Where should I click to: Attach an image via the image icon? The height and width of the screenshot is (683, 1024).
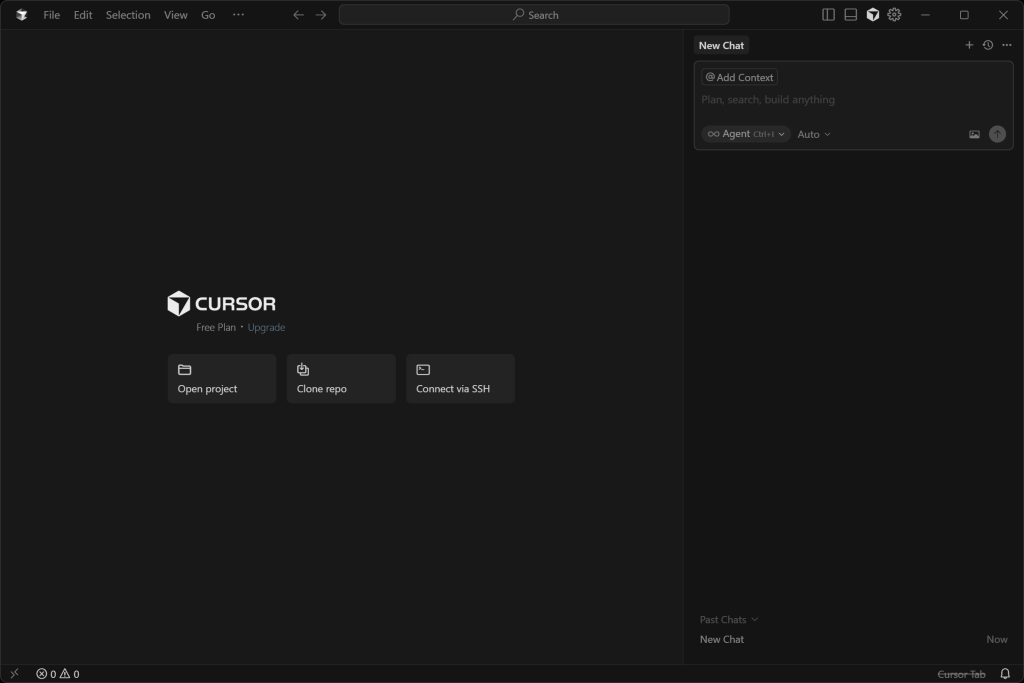974,133
